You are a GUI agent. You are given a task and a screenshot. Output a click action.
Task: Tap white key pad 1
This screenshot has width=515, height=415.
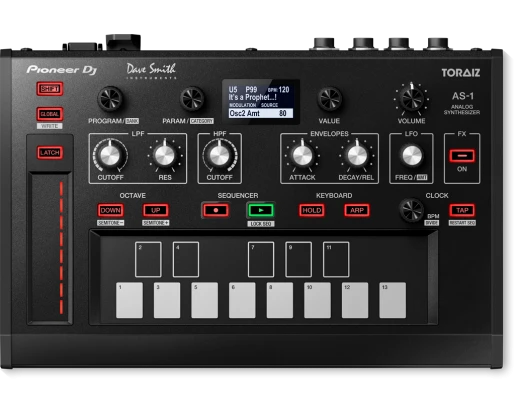[129, 300]
